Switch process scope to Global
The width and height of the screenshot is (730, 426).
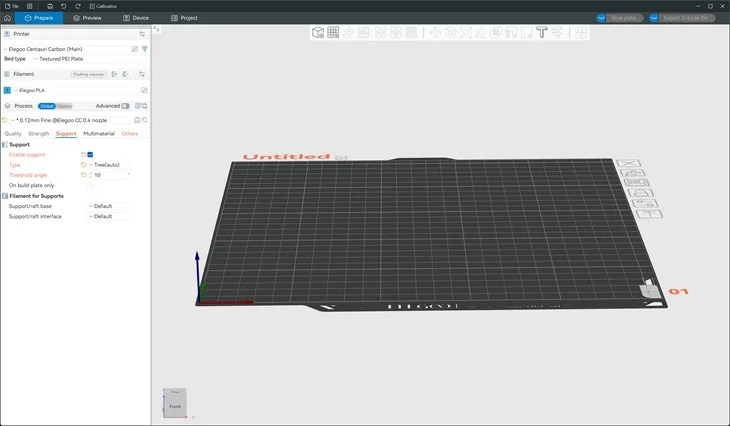[47, 106]
